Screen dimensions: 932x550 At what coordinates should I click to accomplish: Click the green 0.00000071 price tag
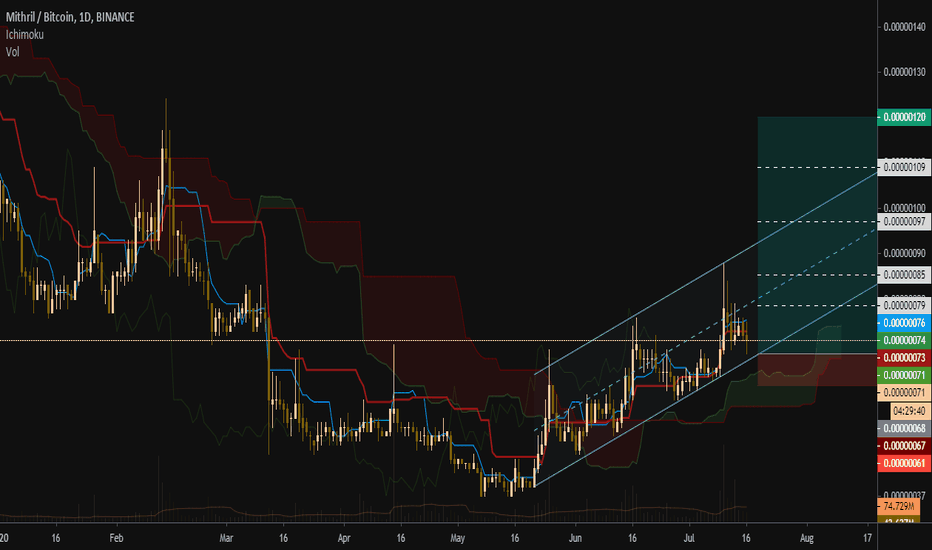tap(904, 375)
